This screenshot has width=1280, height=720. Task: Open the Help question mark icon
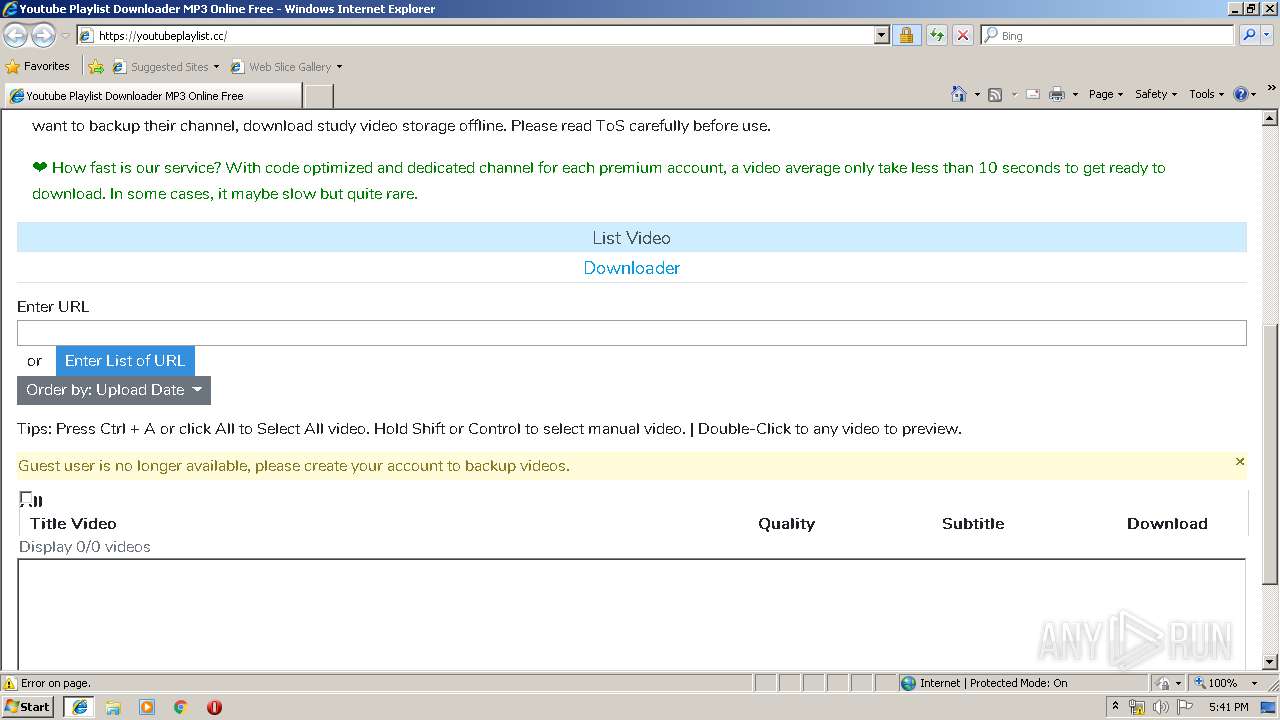click(x=1241, y=94)
